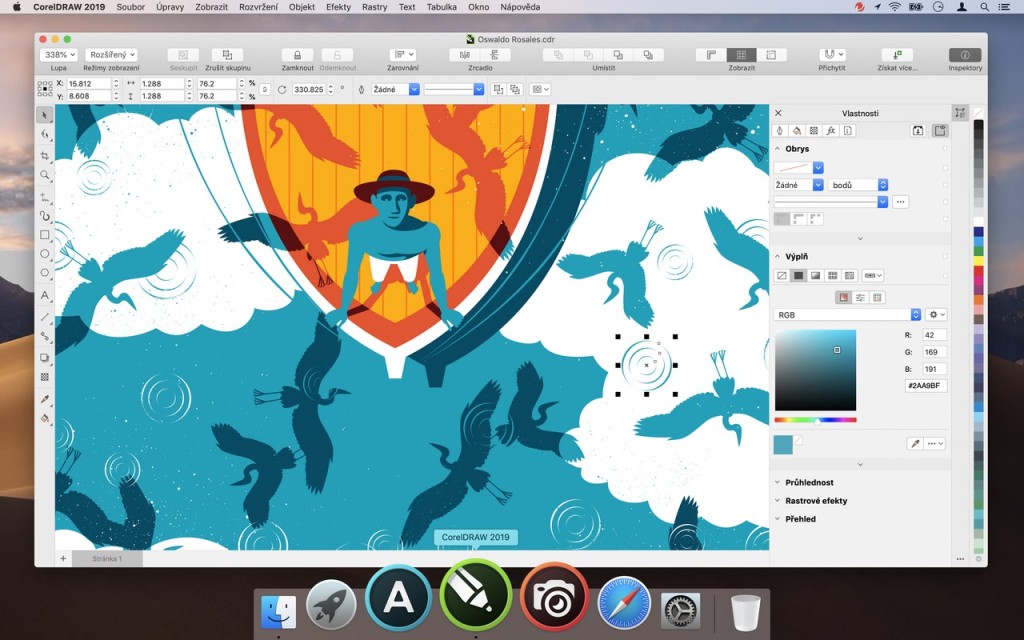The height and width of the screenshot is (640, 1024).
Task: Expand the Průhlednost section
Action: click(x=778, y=483)
